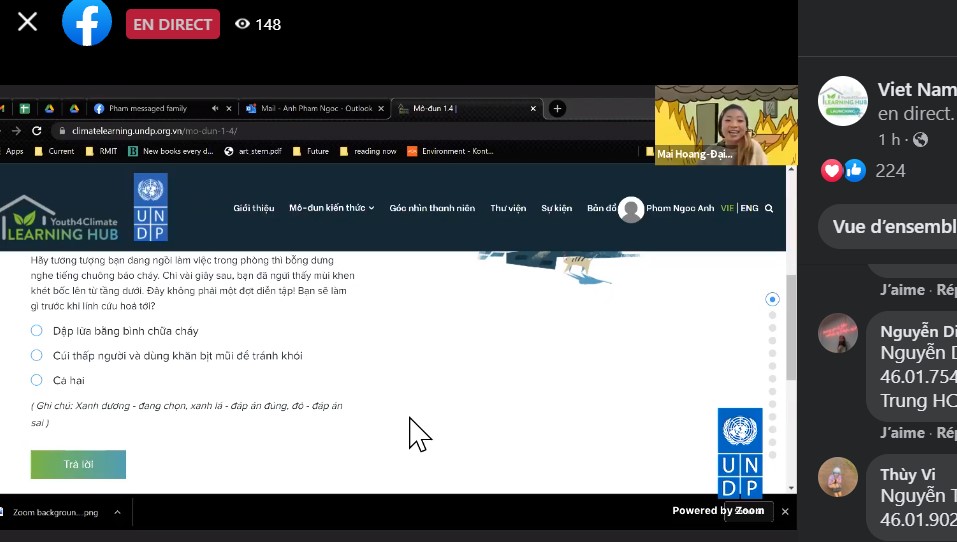Open the 'RMIT' bookmark folder
This screenshot has width=957, height=542.
click(101, 151)
